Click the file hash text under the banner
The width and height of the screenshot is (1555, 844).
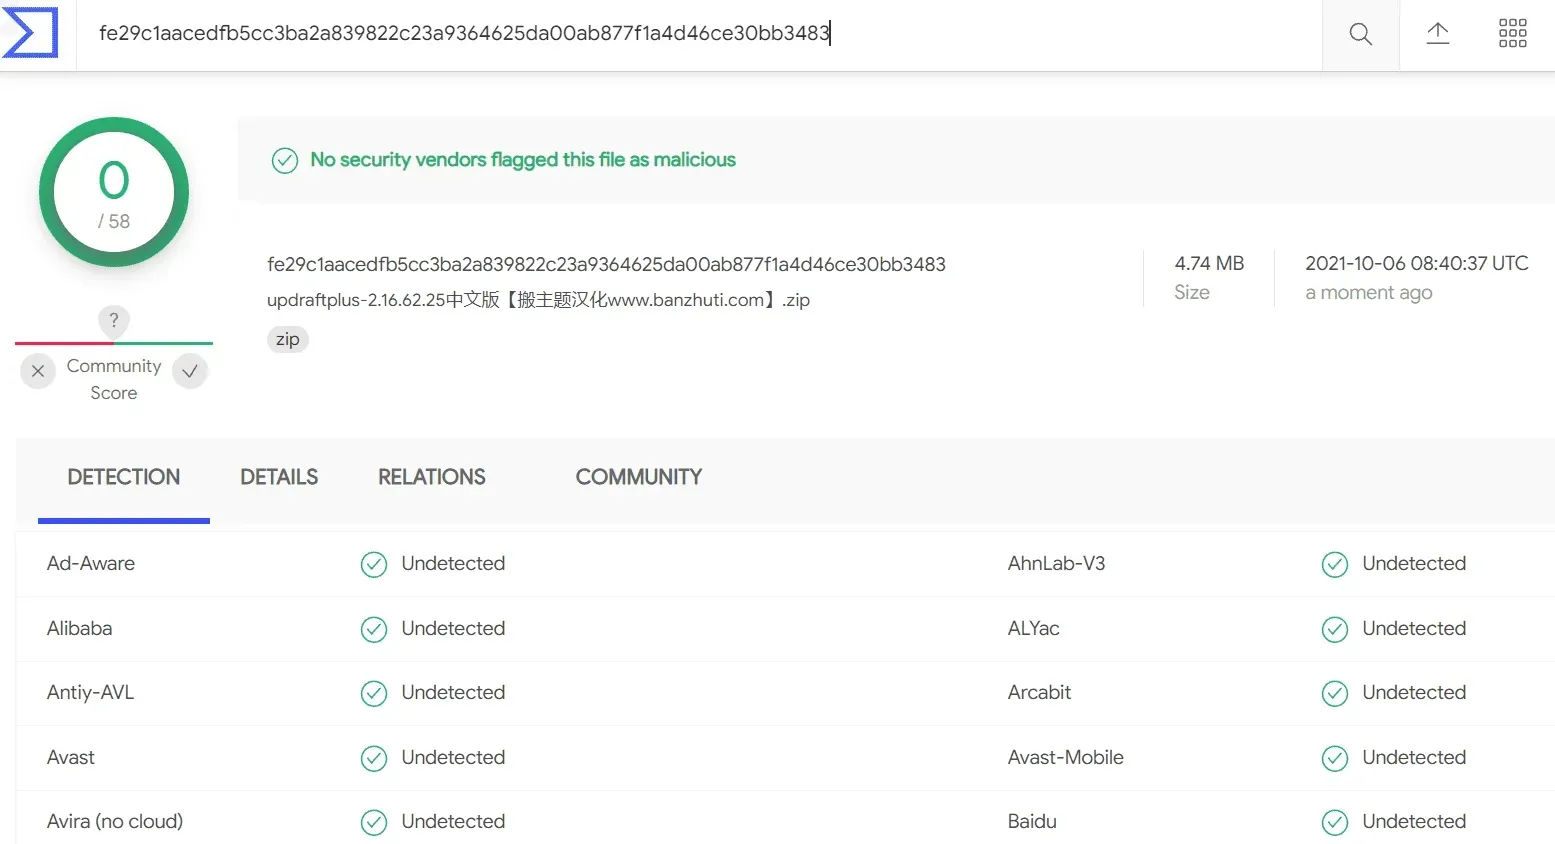click(x=606, y=264)
